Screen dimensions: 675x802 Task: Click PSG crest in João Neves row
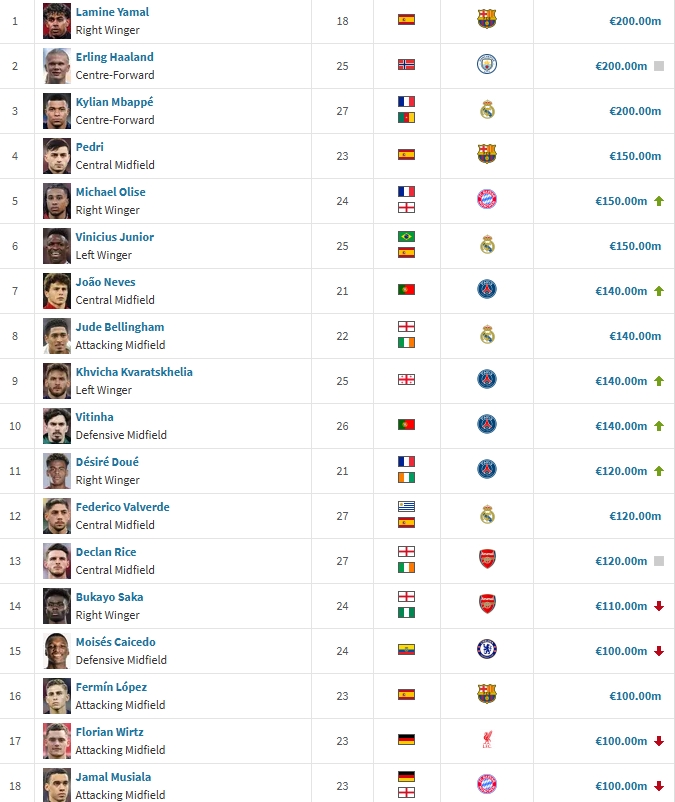(487, 289)
